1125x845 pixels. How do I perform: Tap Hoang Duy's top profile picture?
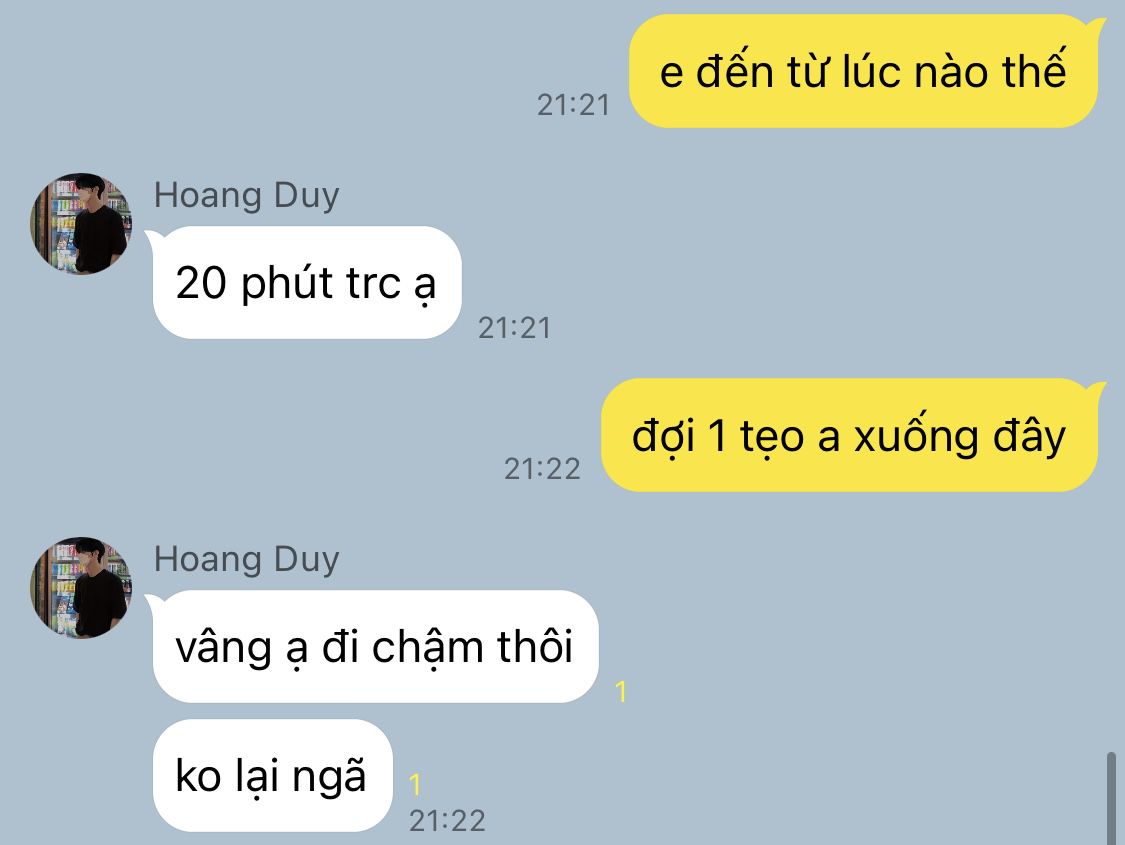pos(81,223)
